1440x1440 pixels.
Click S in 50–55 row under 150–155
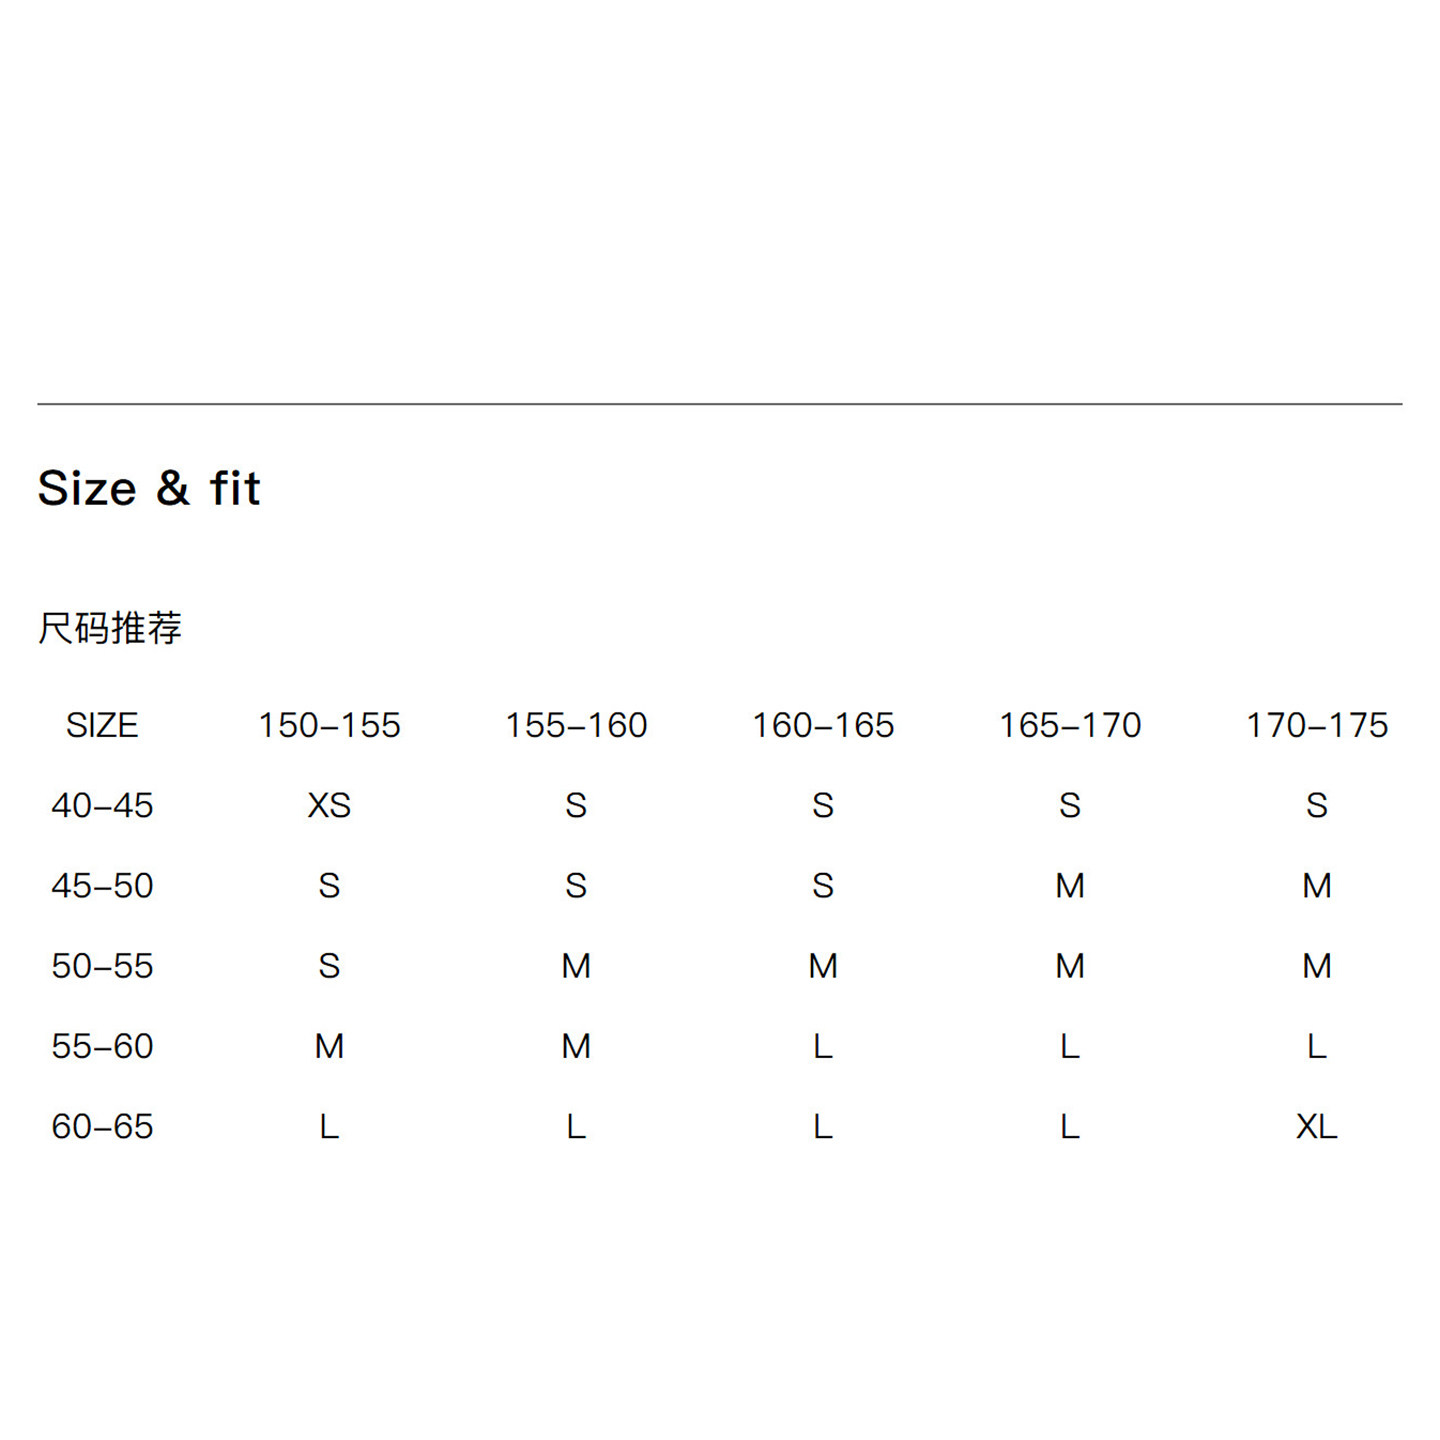click(x=329, y=966)
